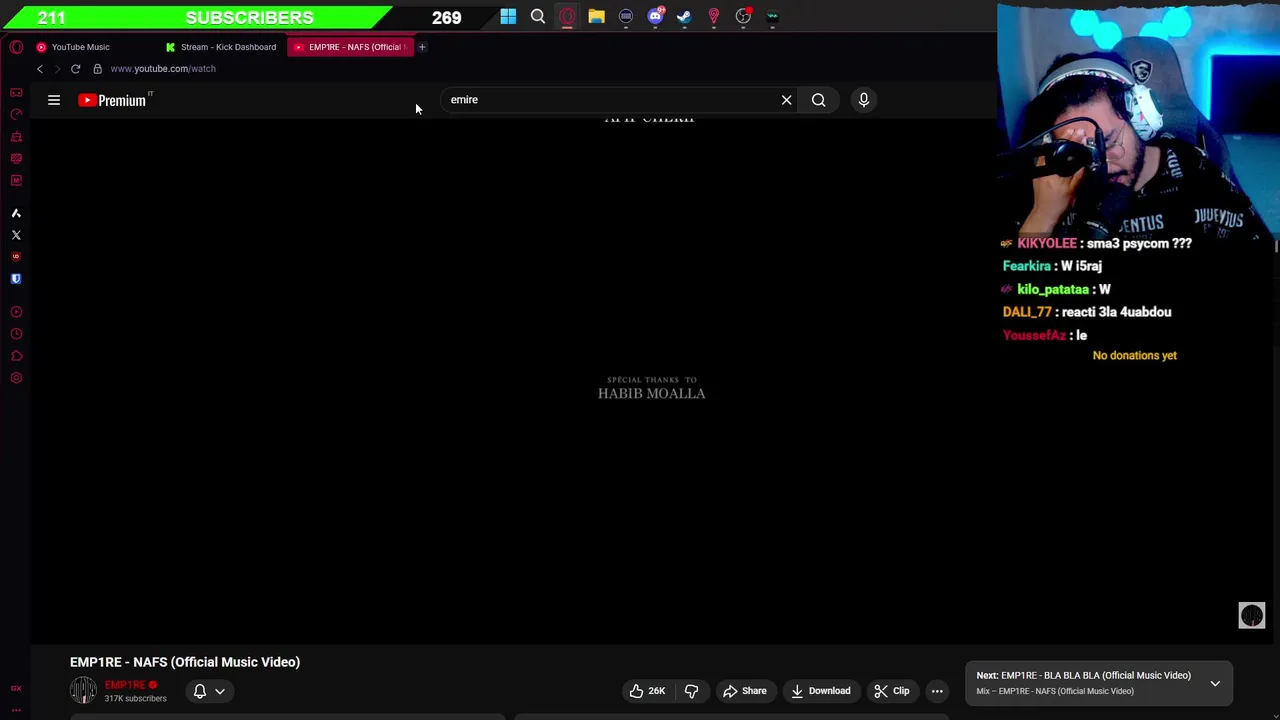Open EMP1RE channel name link
The width and height of the screenshot is (1280, 720).
coord(125,685)
